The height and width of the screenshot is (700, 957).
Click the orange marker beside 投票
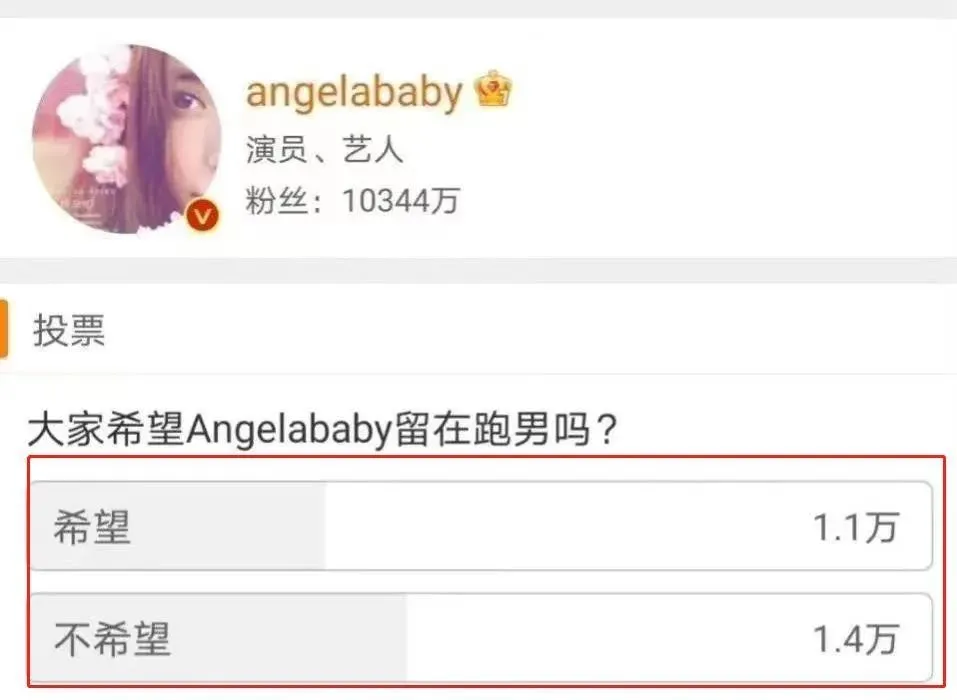4,329
